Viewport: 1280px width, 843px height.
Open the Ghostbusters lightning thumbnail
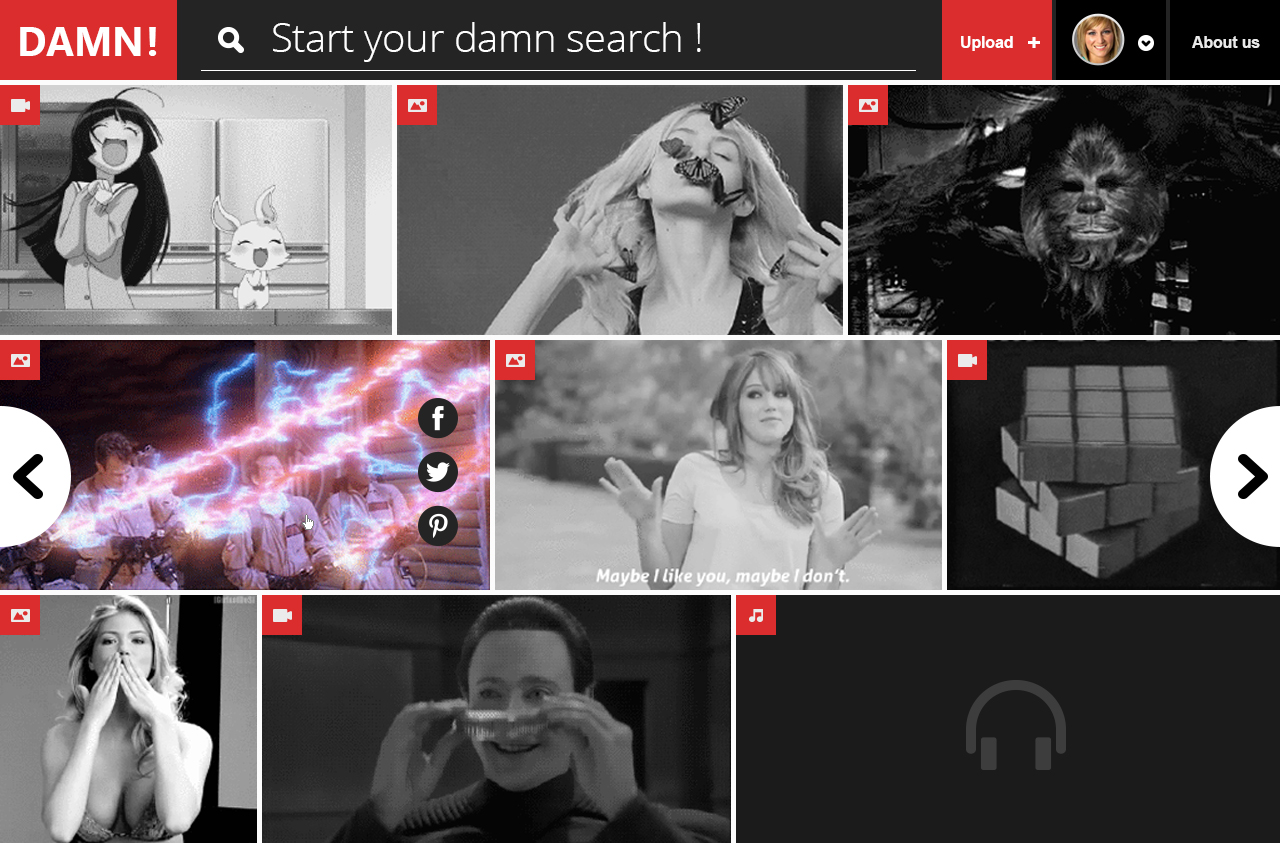point(245,465)
